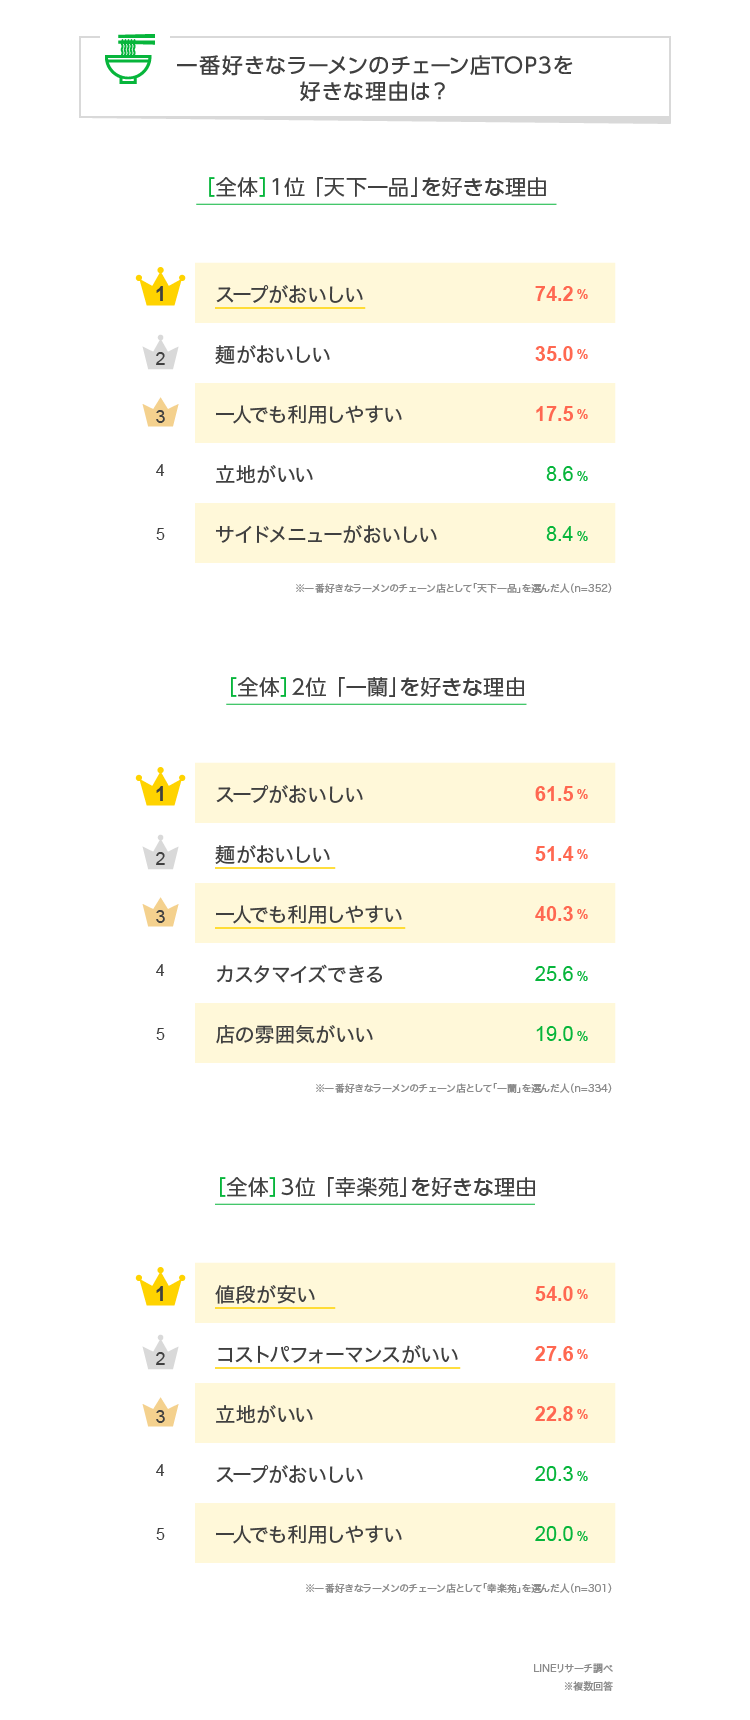The height and width of the screenshot is (1720, 750).
Task: Click the gold crown in 天下一品 ranking
Action: coord(160,290)
